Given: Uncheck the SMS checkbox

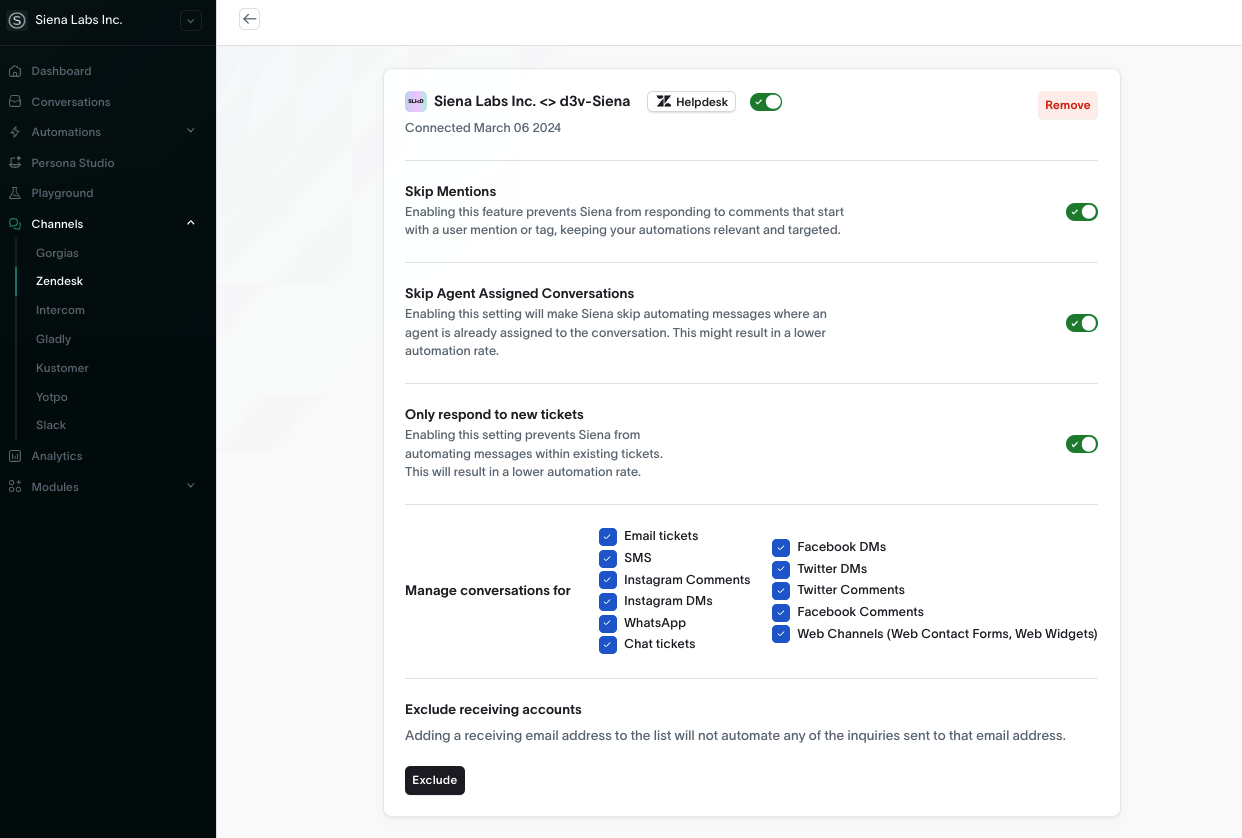Looking at the screenshot, I should 608,558.
